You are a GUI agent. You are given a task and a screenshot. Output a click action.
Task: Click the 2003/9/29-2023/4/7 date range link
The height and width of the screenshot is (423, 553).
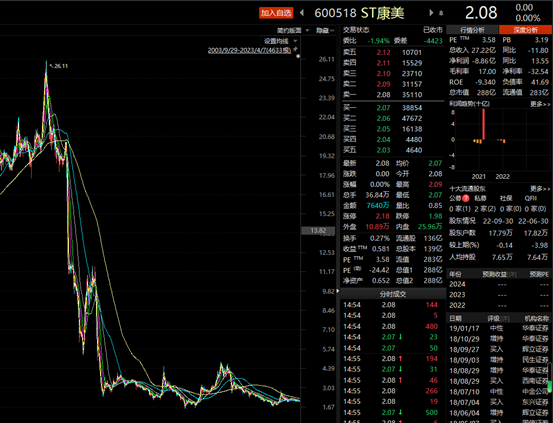tap(249, 50)
